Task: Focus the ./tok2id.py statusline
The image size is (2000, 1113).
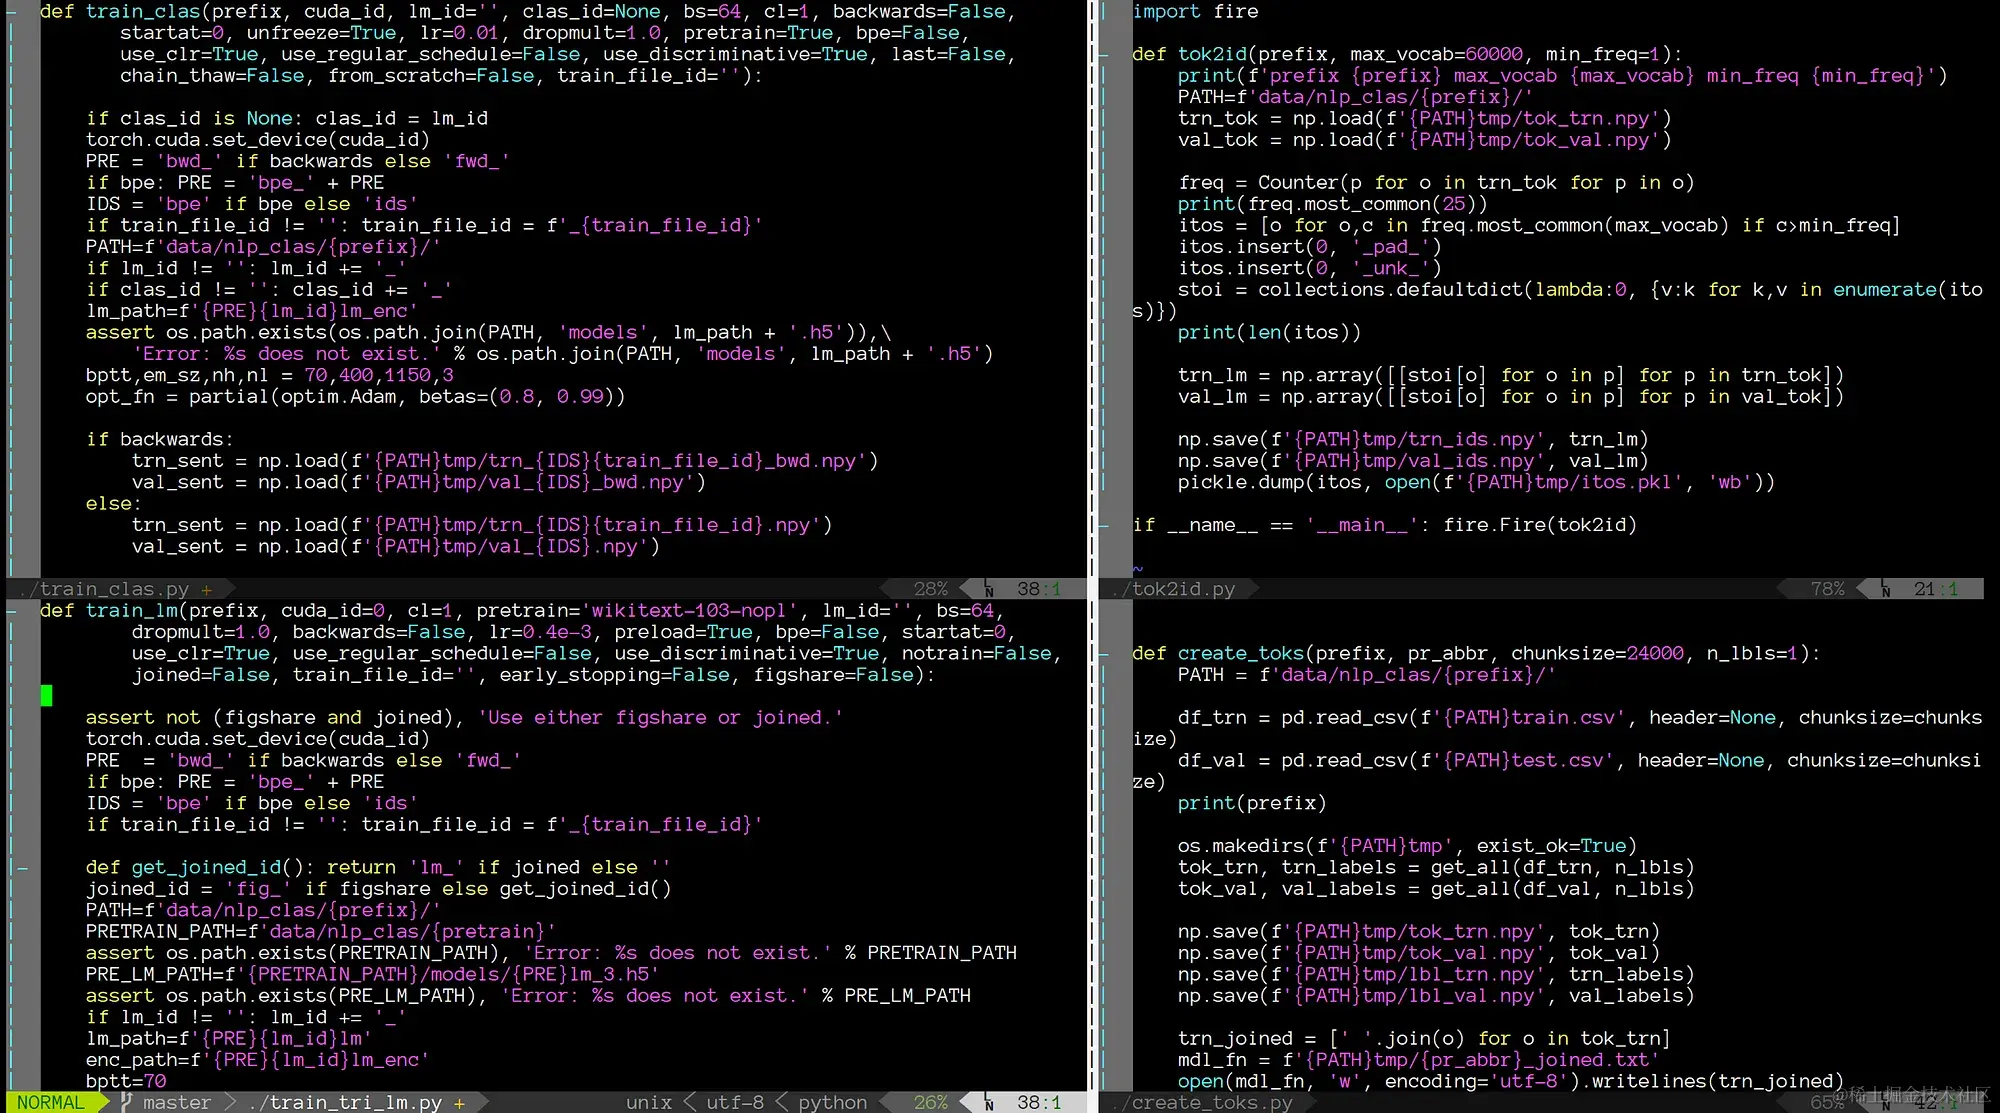Action: [x=1176, y=589]
